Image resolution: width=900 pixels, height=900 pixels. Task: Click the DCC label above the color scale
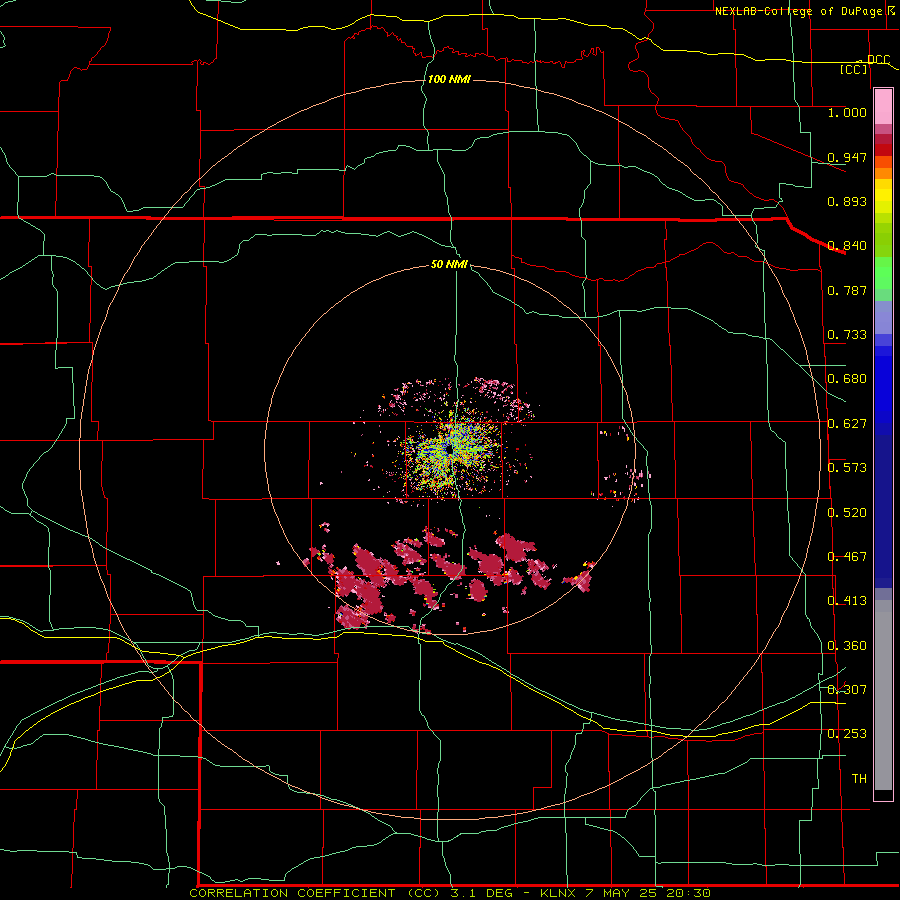pos(878,59)
